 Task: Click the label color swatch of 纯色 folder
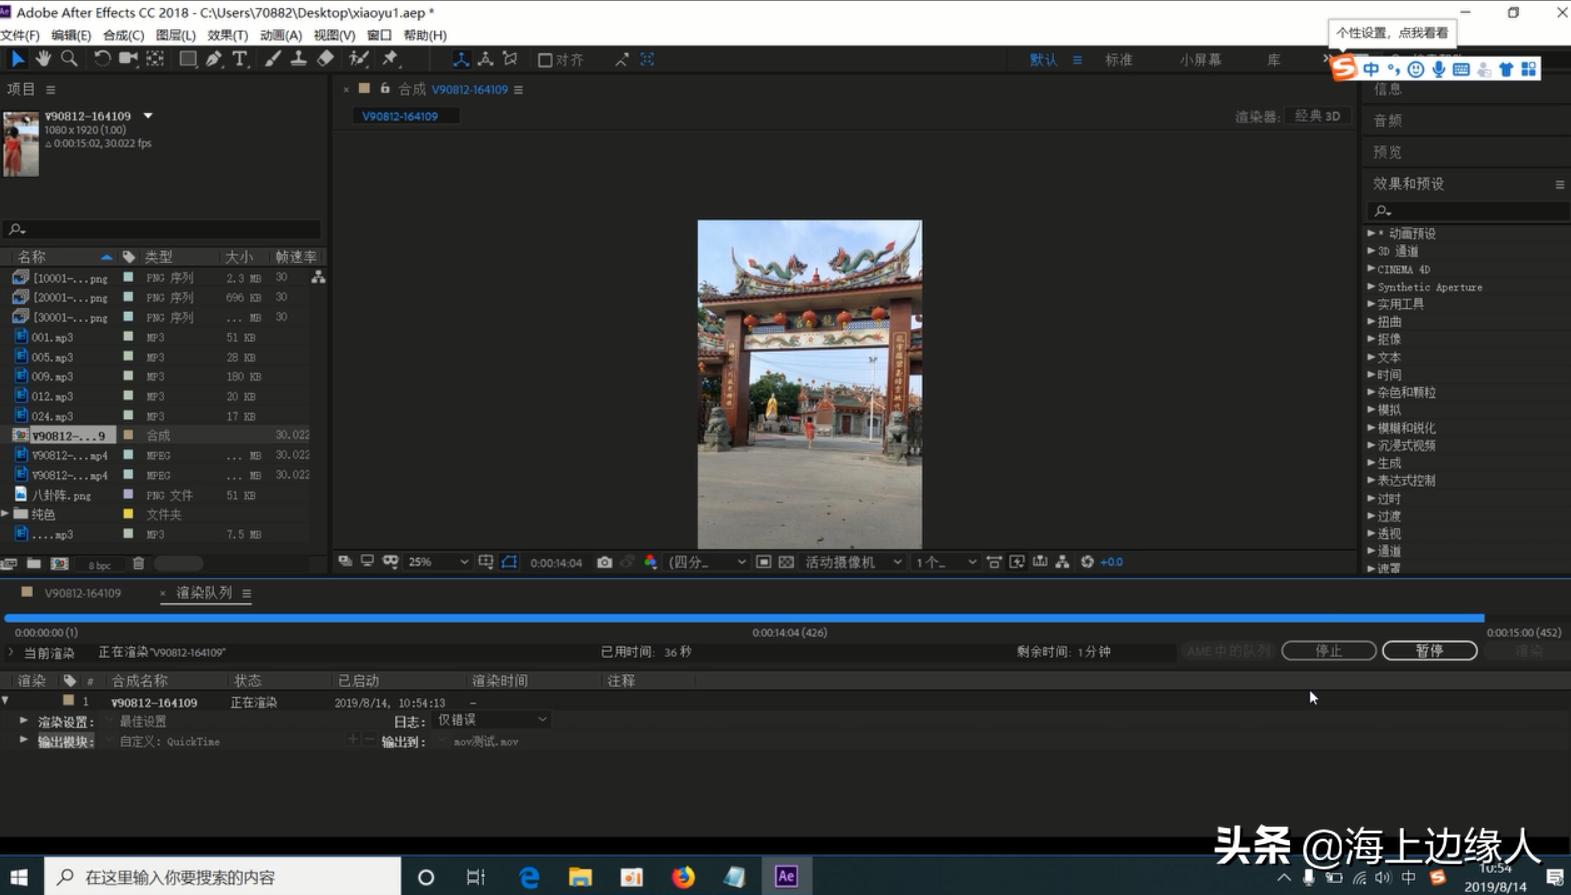click(x=128, y=514)
